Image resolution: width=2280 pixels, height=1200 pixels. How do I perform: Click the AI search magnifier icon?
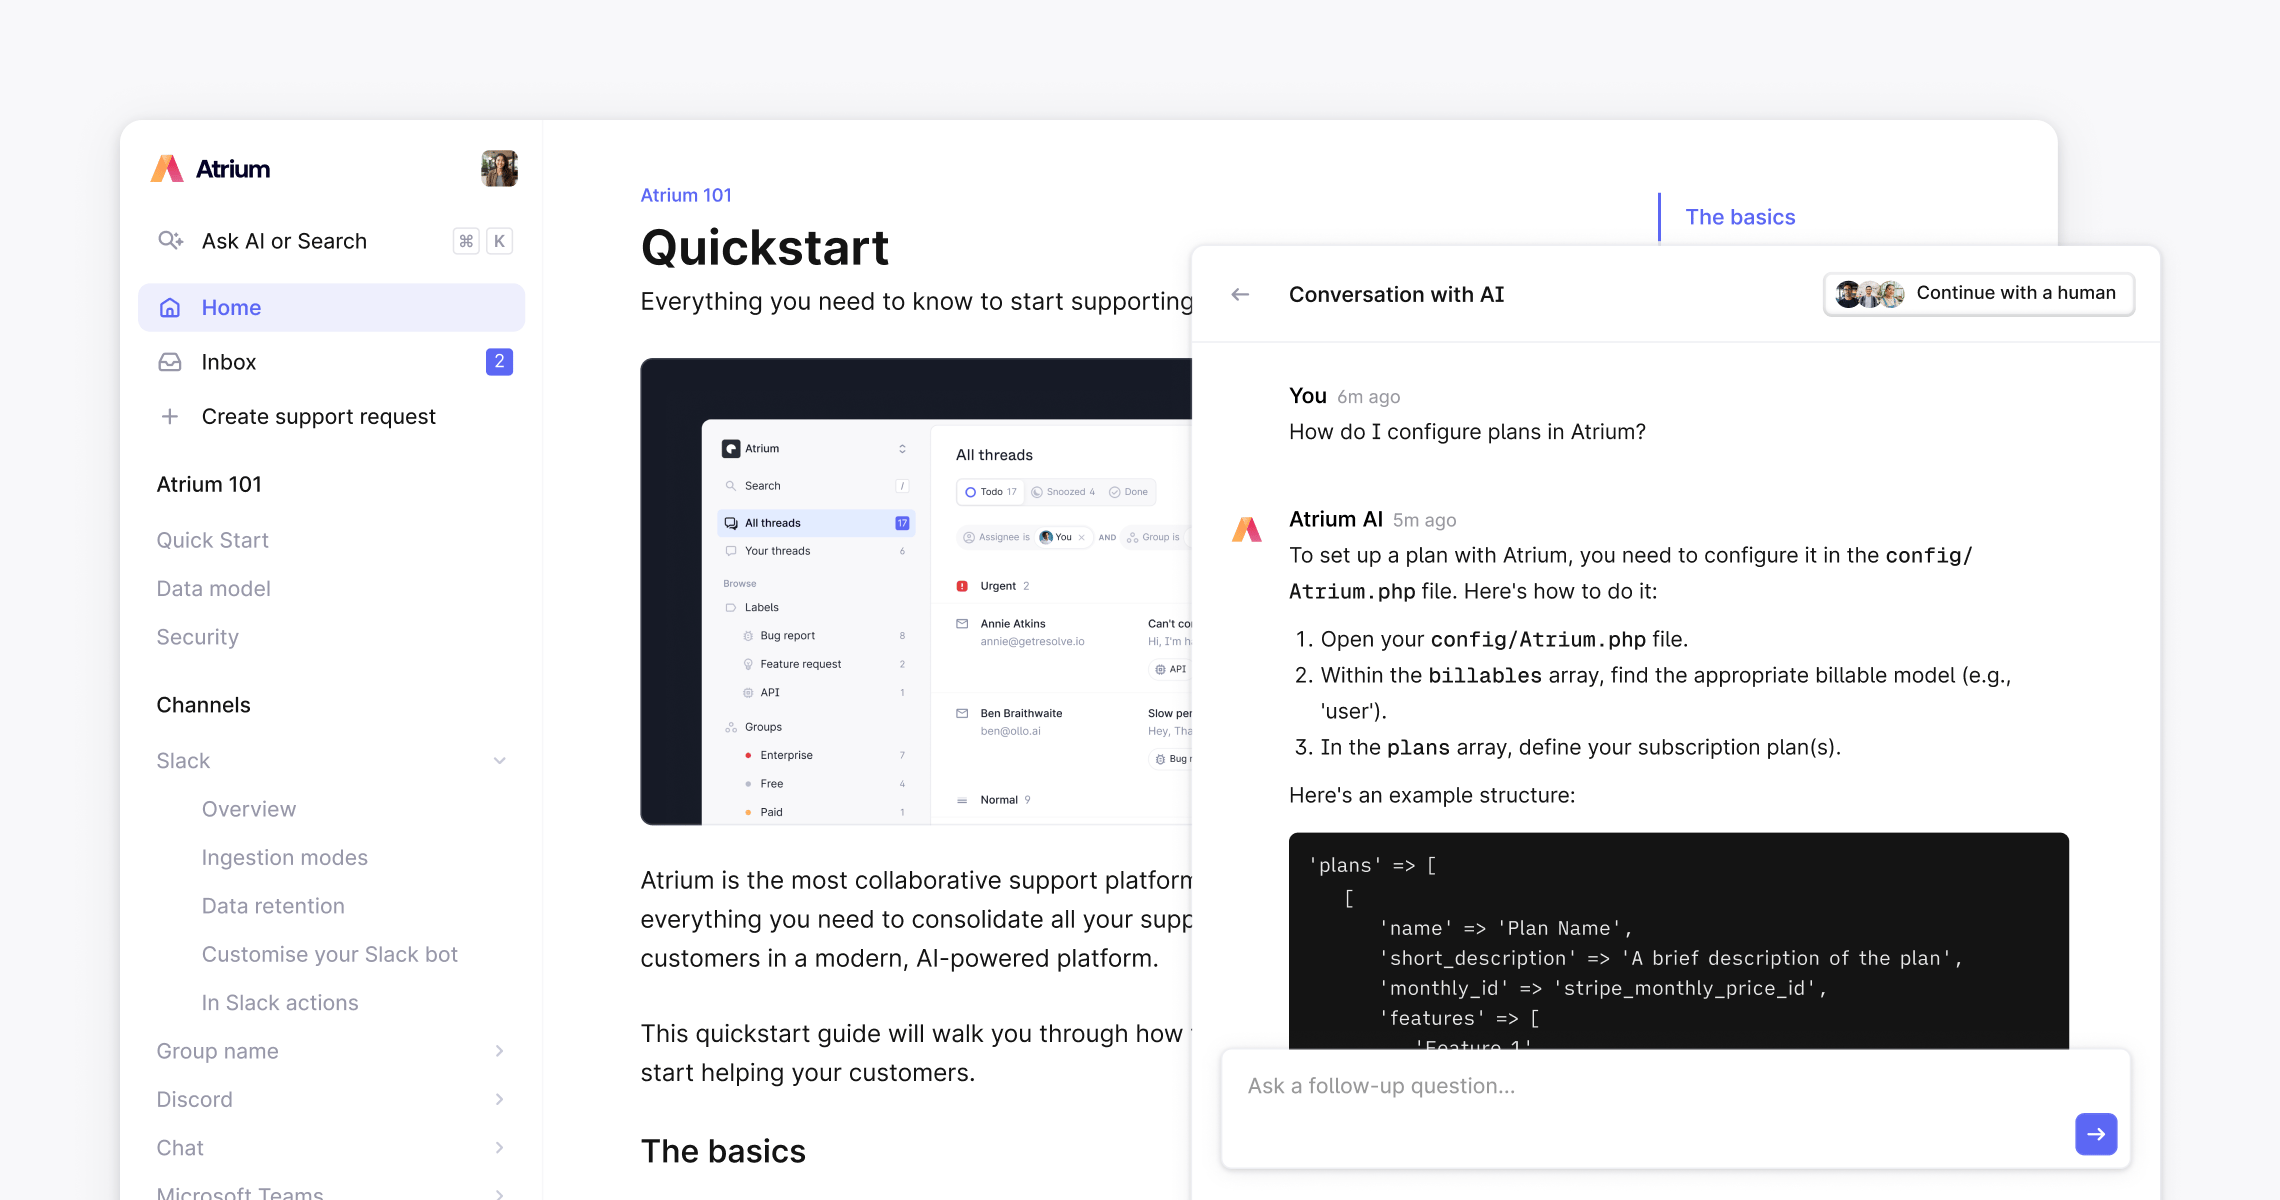click(x=171, y=240)
